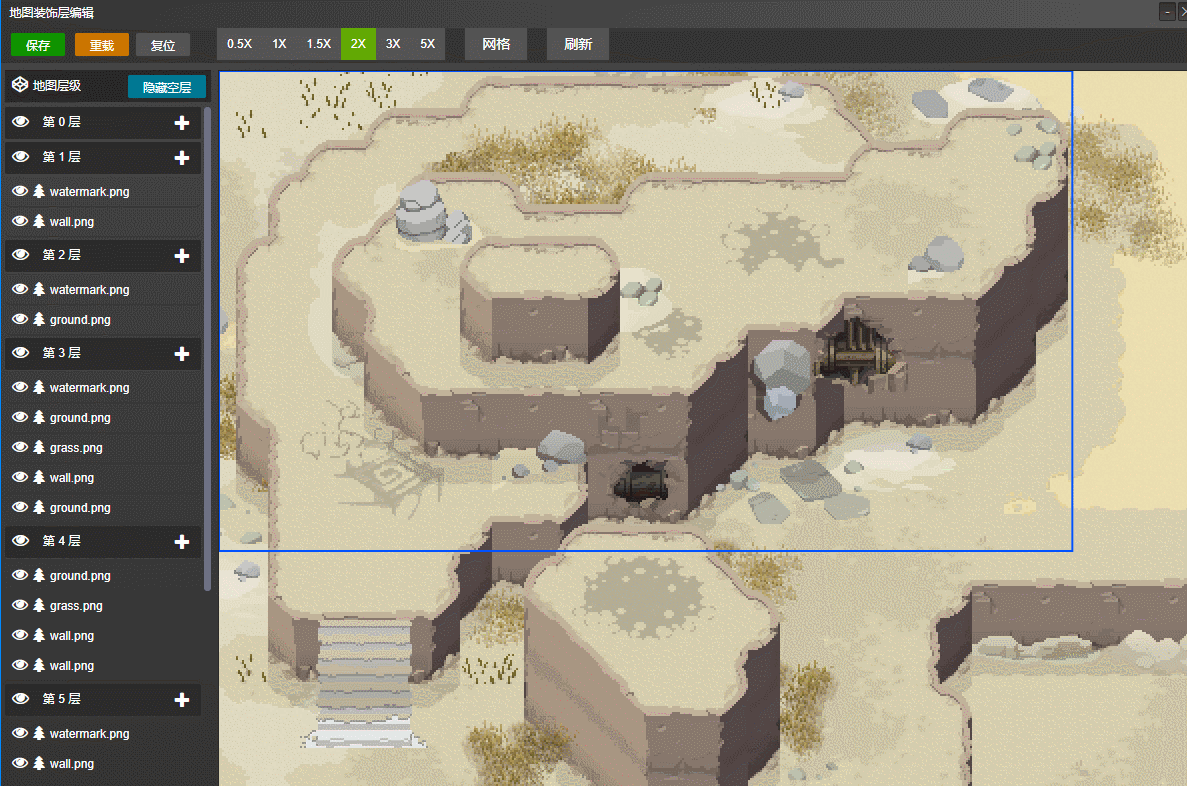Hide ground.png in 第 2 层

coord(20,320)
